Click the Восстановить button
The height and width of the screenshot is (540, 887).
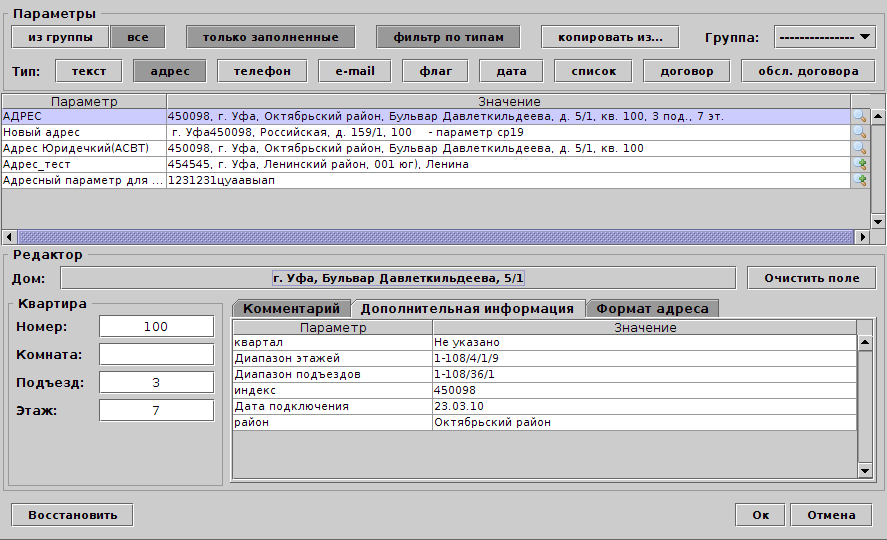click(72, 515)
